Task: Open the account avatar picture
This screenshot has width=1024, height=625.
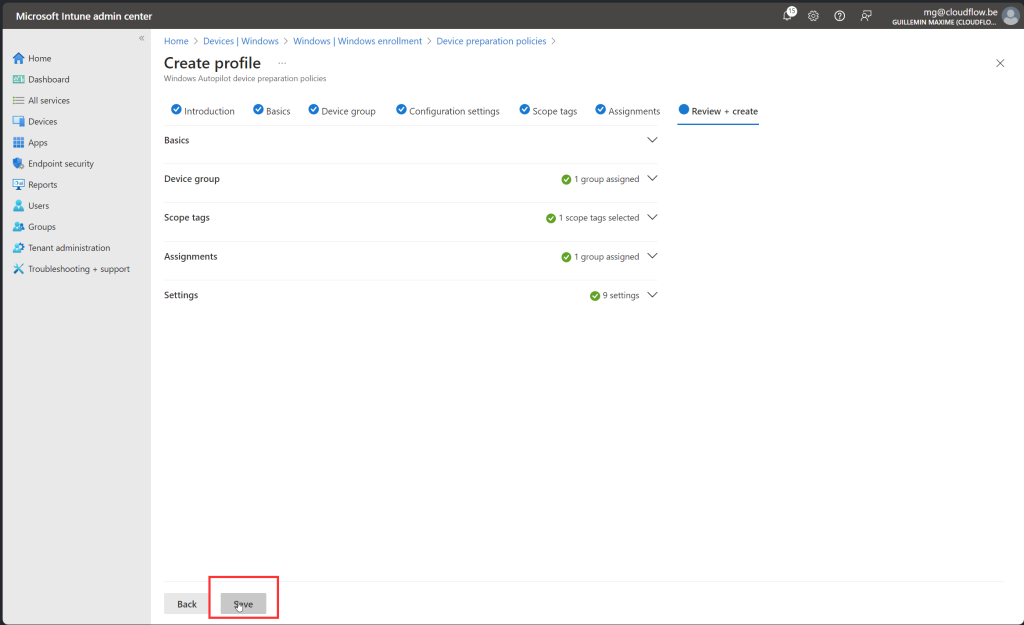Action: coord(1010,16)
